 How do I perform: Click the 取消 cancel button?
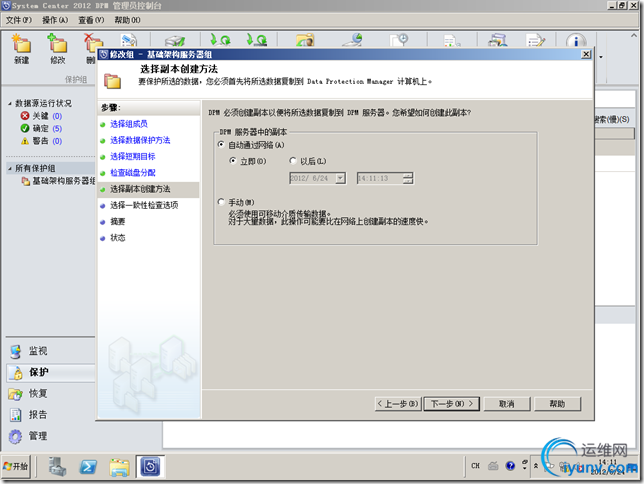pyautogui.click(x=507, y=404)
